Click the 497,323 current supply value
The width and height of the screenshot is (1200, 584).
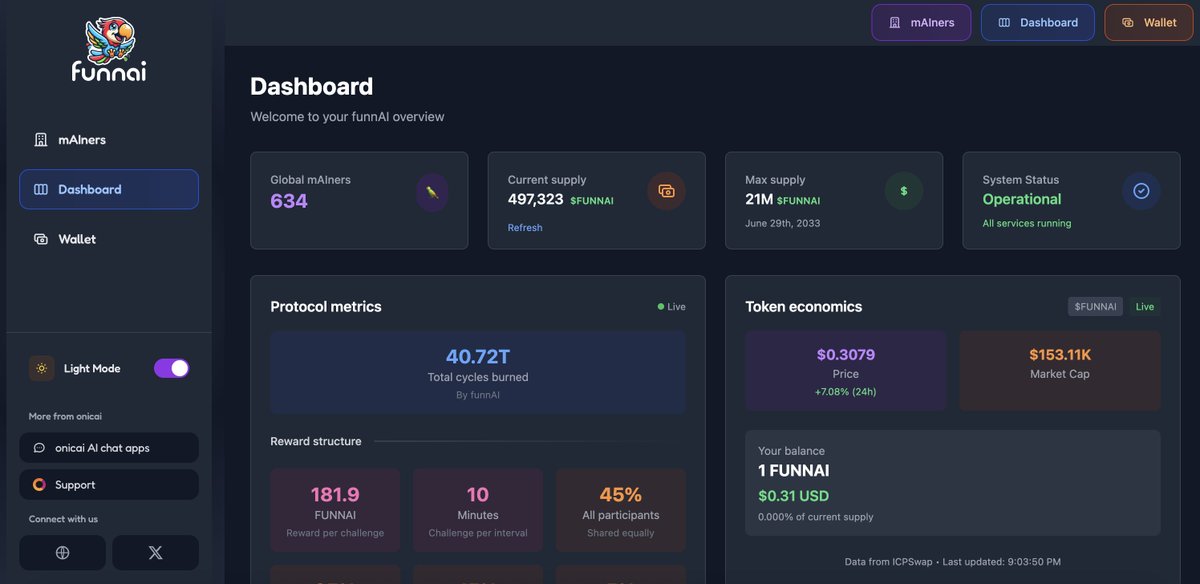536,200
